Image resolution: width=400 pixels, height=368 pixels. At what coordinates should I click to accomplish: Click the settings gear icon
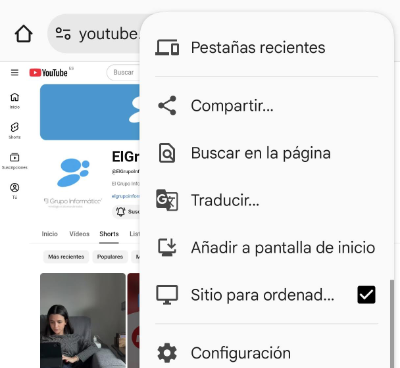point(167,353)
